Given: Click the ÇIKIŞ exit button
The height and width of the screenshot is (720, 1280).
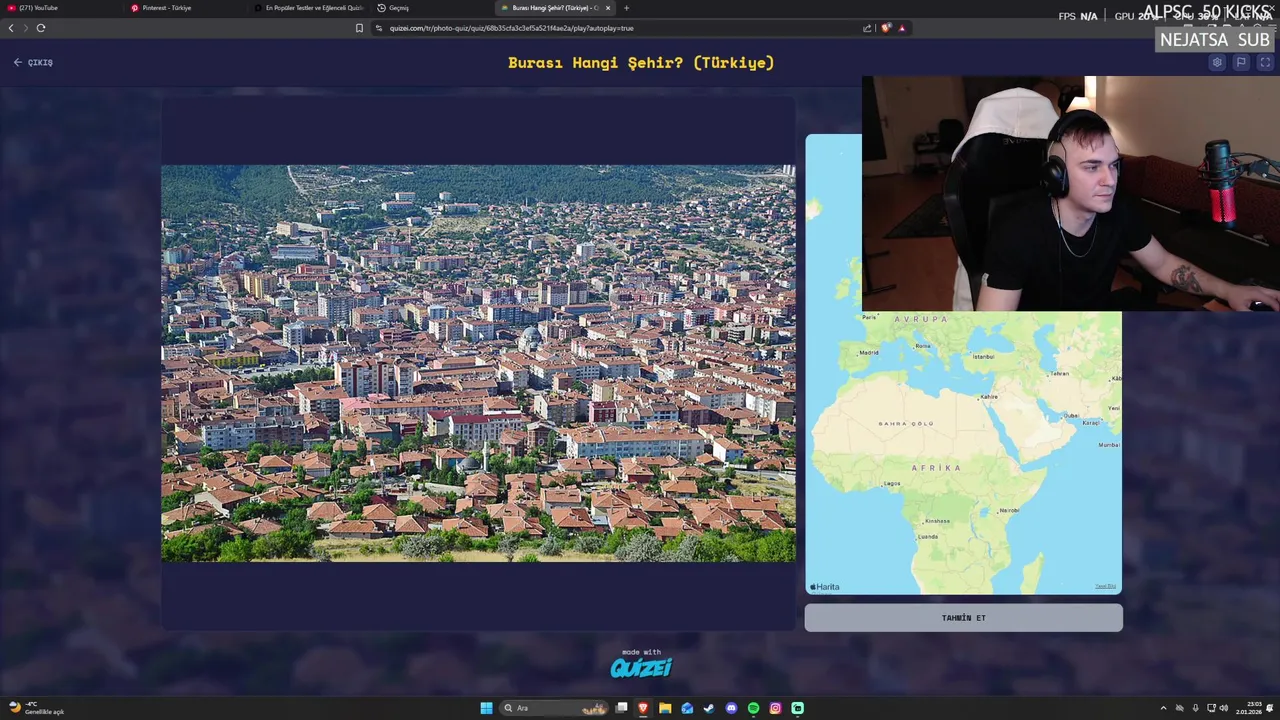Looking at the screenshot, I should (x=33, y=62).
